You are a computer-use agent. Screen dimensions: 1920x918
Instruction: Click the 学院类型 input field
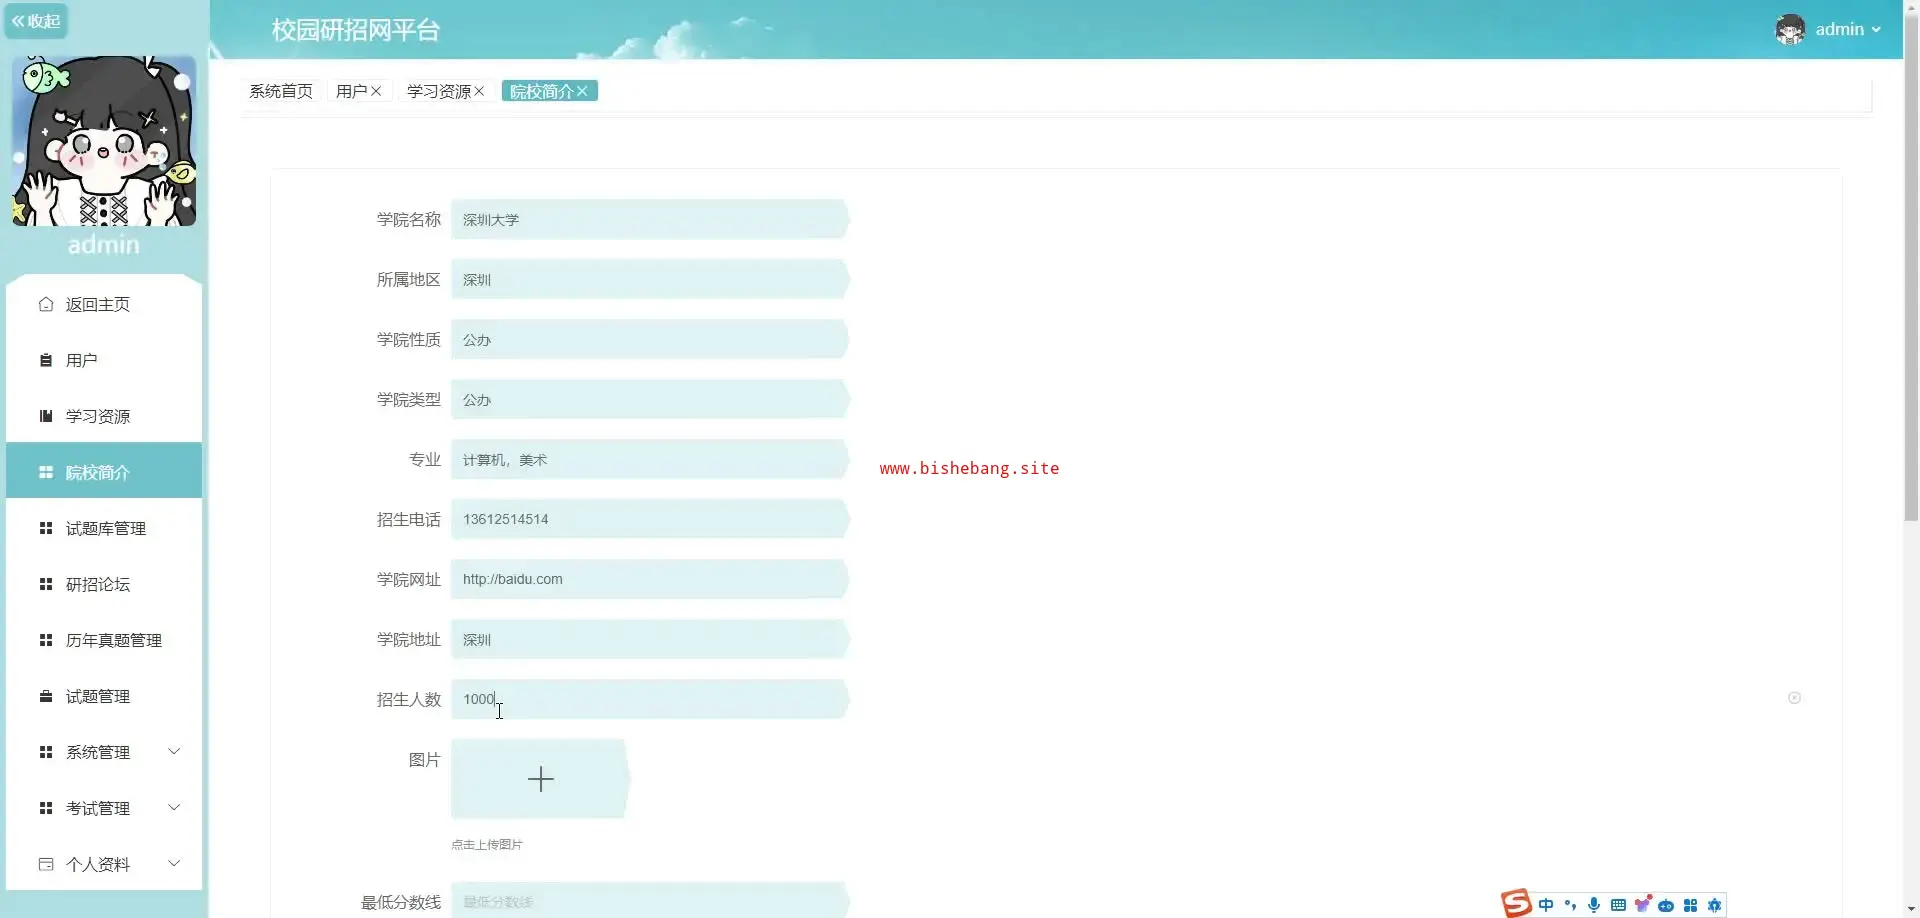[650, 399]
